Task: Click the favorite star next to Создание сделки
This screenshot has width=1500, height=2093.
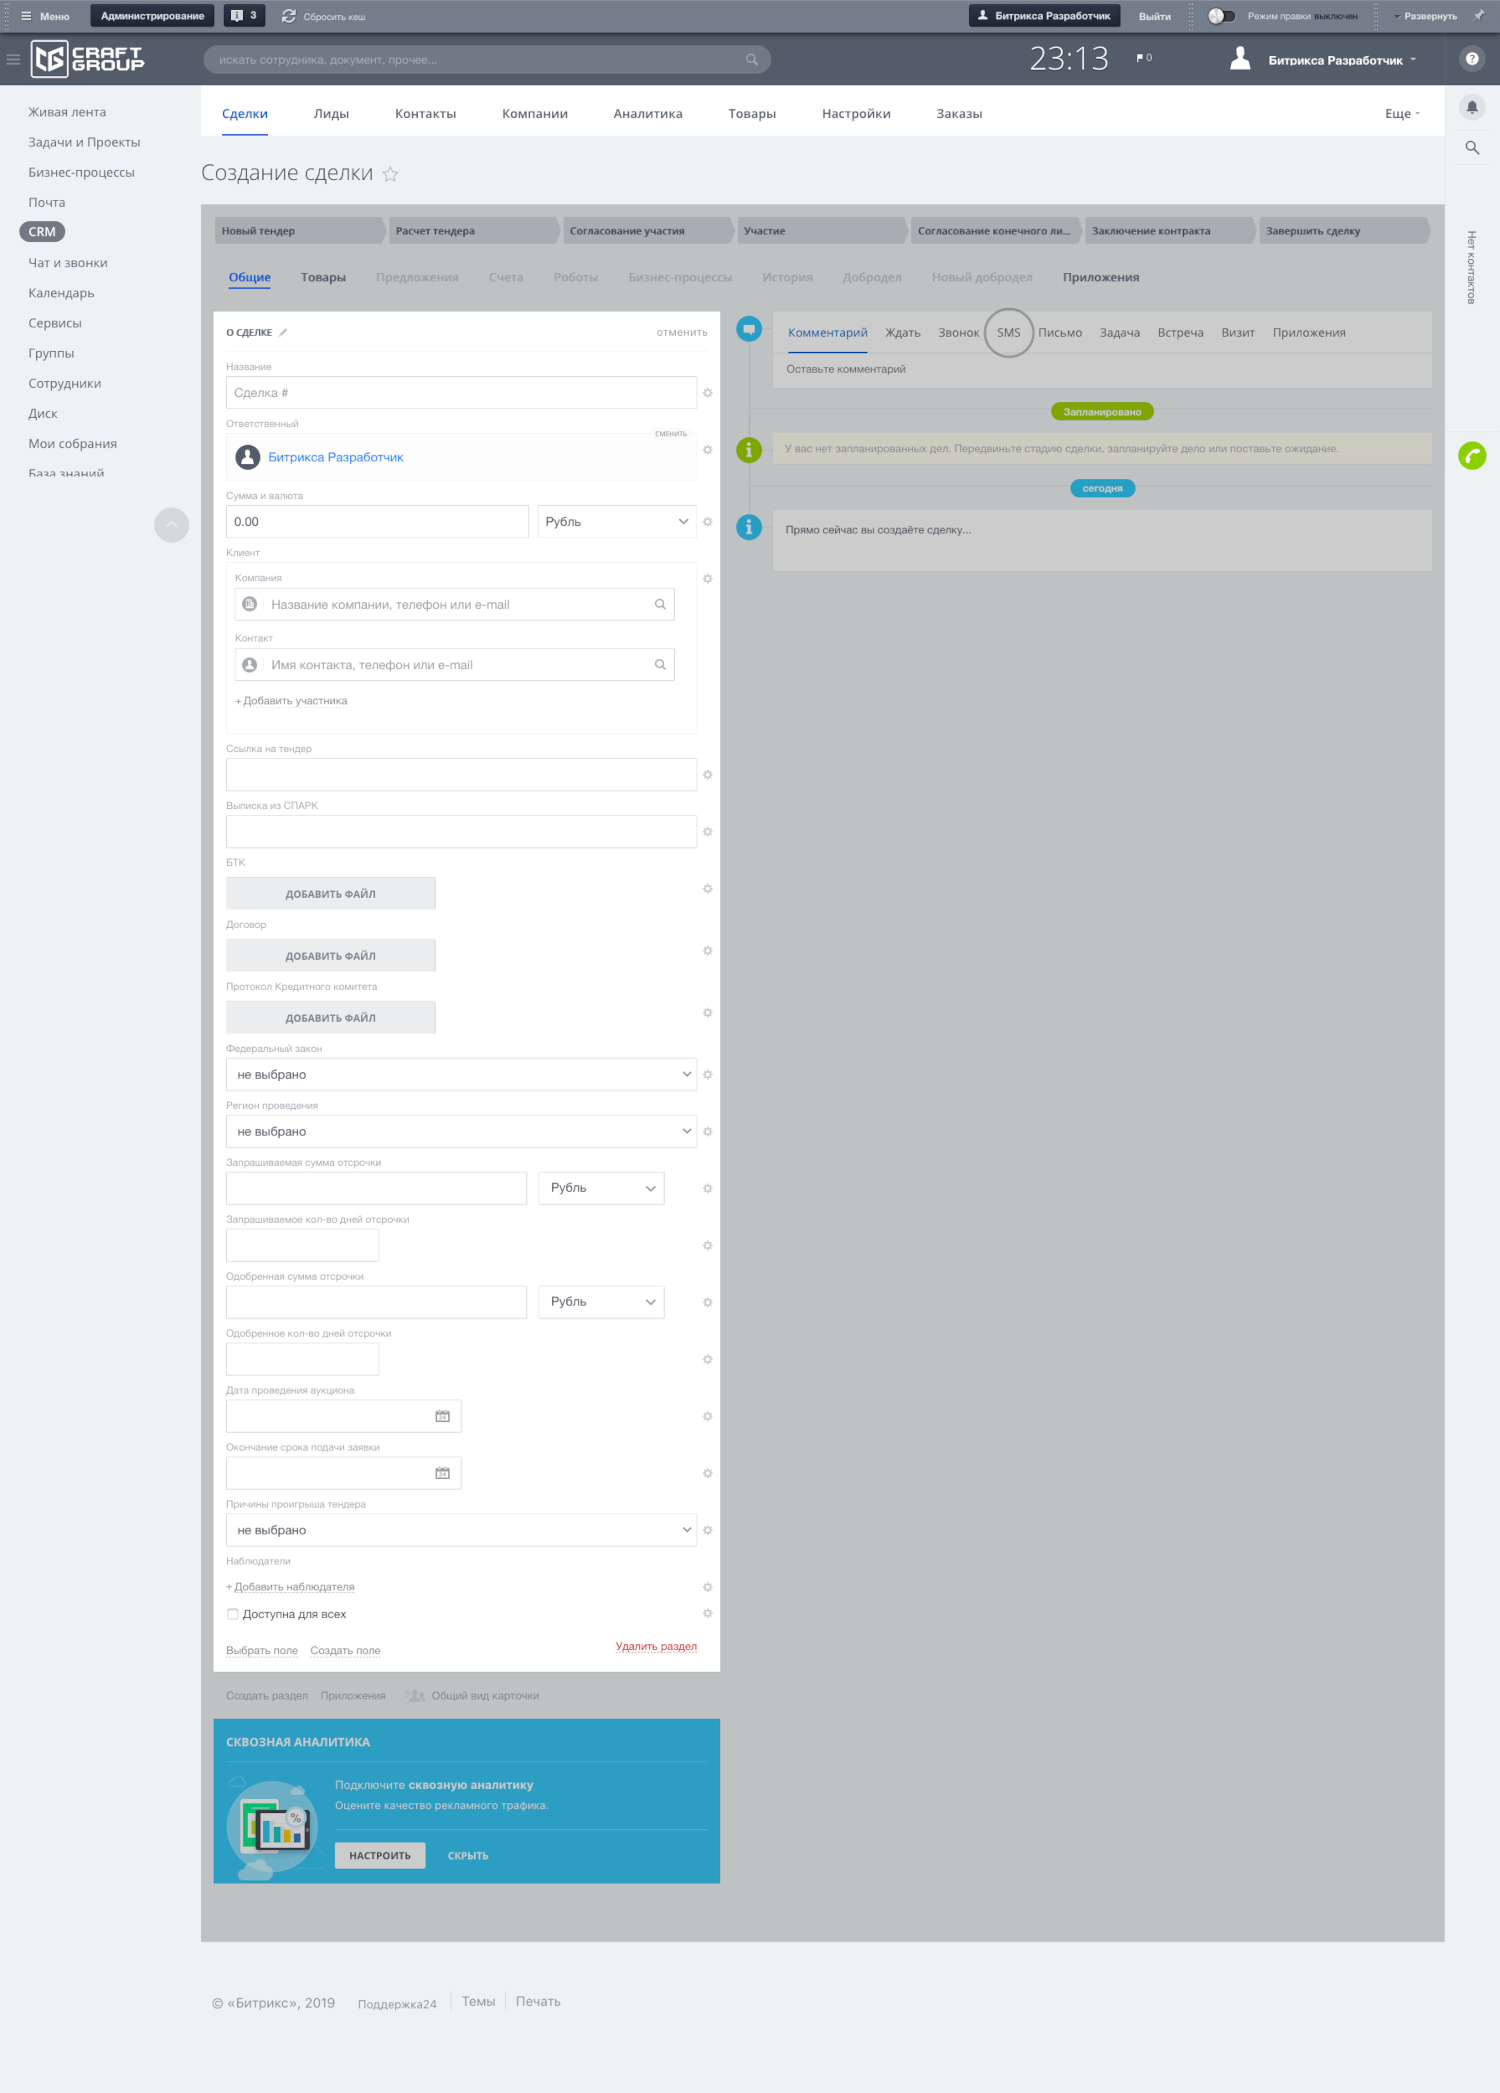Action: coord(390,174)
